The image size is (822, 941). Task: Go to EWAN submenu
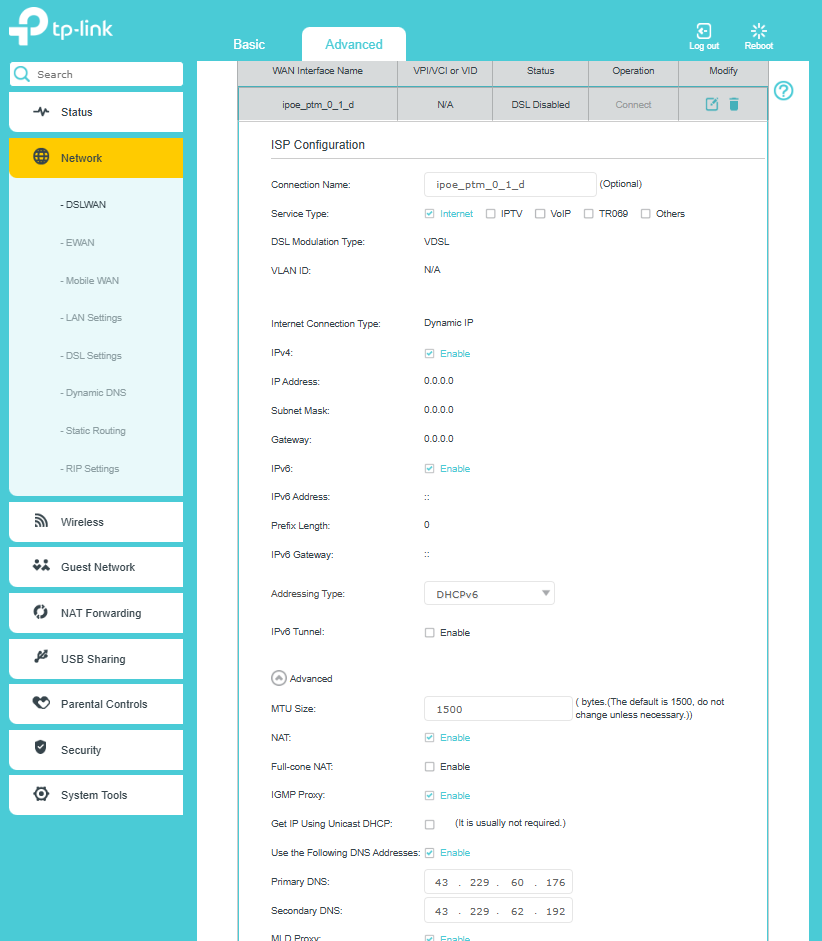pos(77,242)
